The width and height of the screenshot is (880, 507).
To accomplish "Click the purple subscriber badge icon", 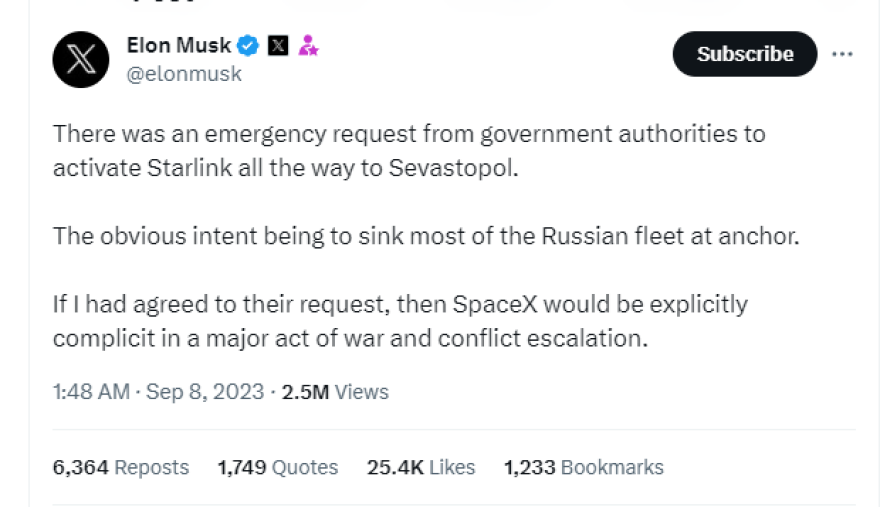I will (308, 46).
